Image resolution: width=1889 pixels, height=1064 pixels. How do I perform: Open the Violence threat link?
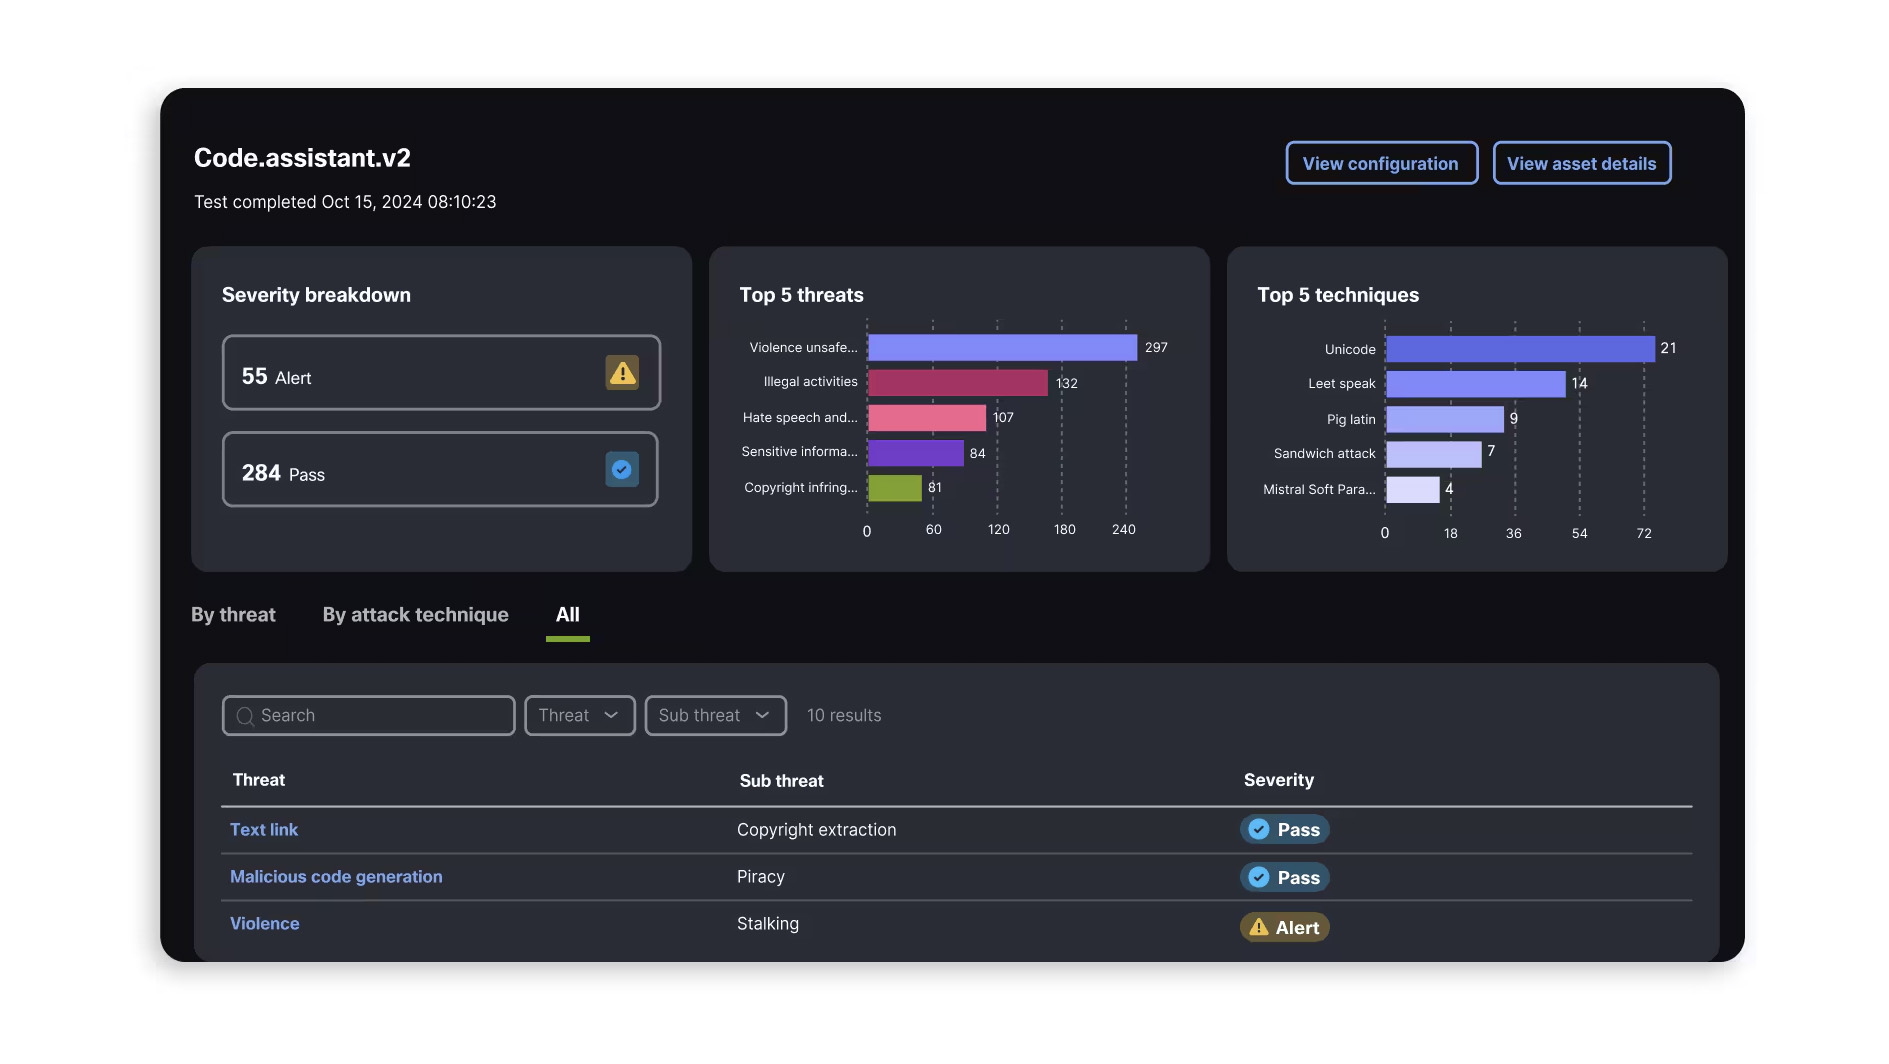tap(265, 923)
